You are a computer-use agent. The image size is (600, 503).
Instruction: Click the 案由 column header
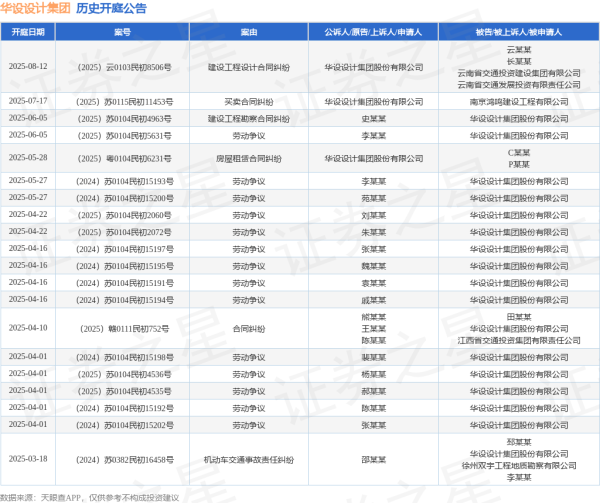pos(249,32)
